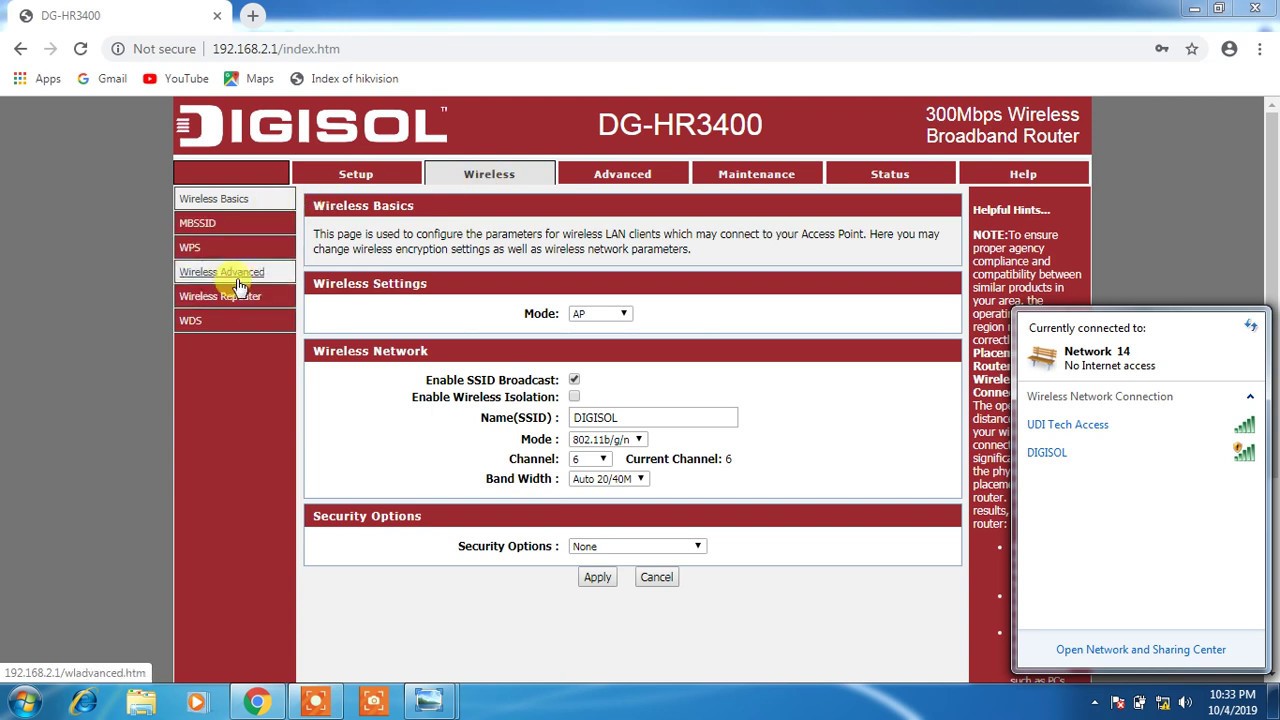Switch to the Setup tab
The image size is (1280, 720).
coord(356,174)
